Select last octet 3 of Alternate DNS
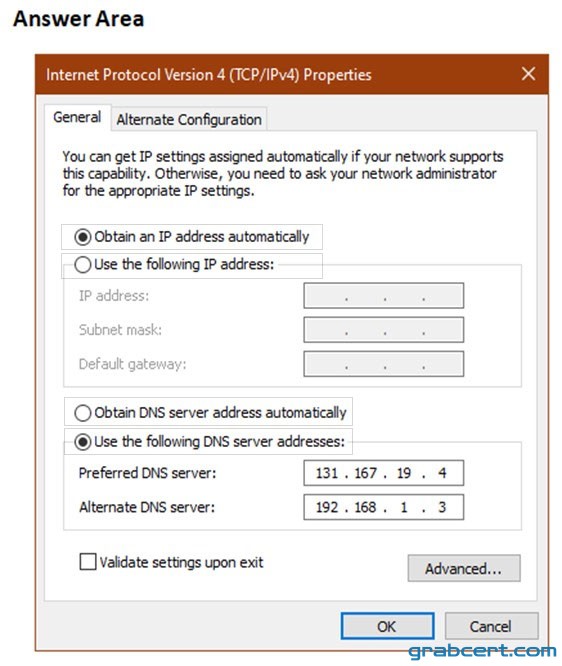 click(442, 507)
